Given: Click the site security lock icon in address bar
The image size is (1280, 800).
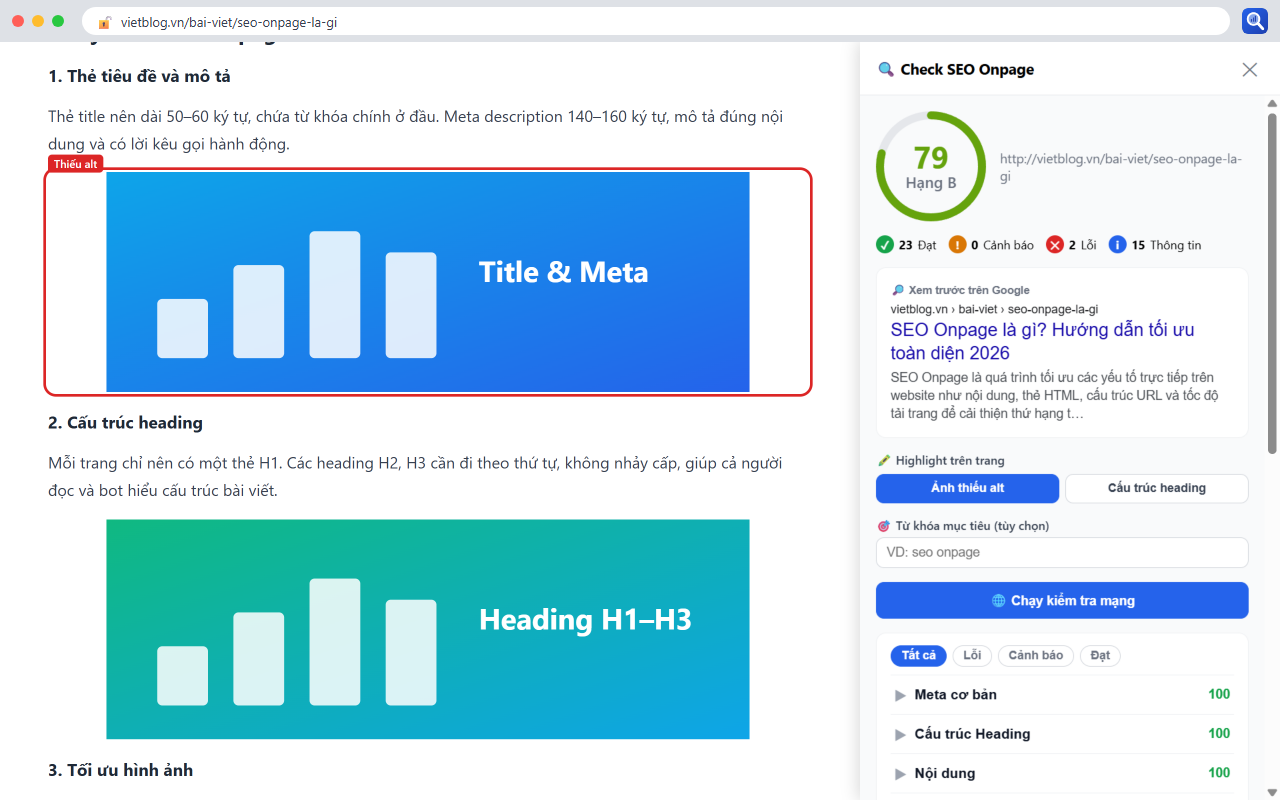Looking at the screenshot, I should tap(104, 22).
